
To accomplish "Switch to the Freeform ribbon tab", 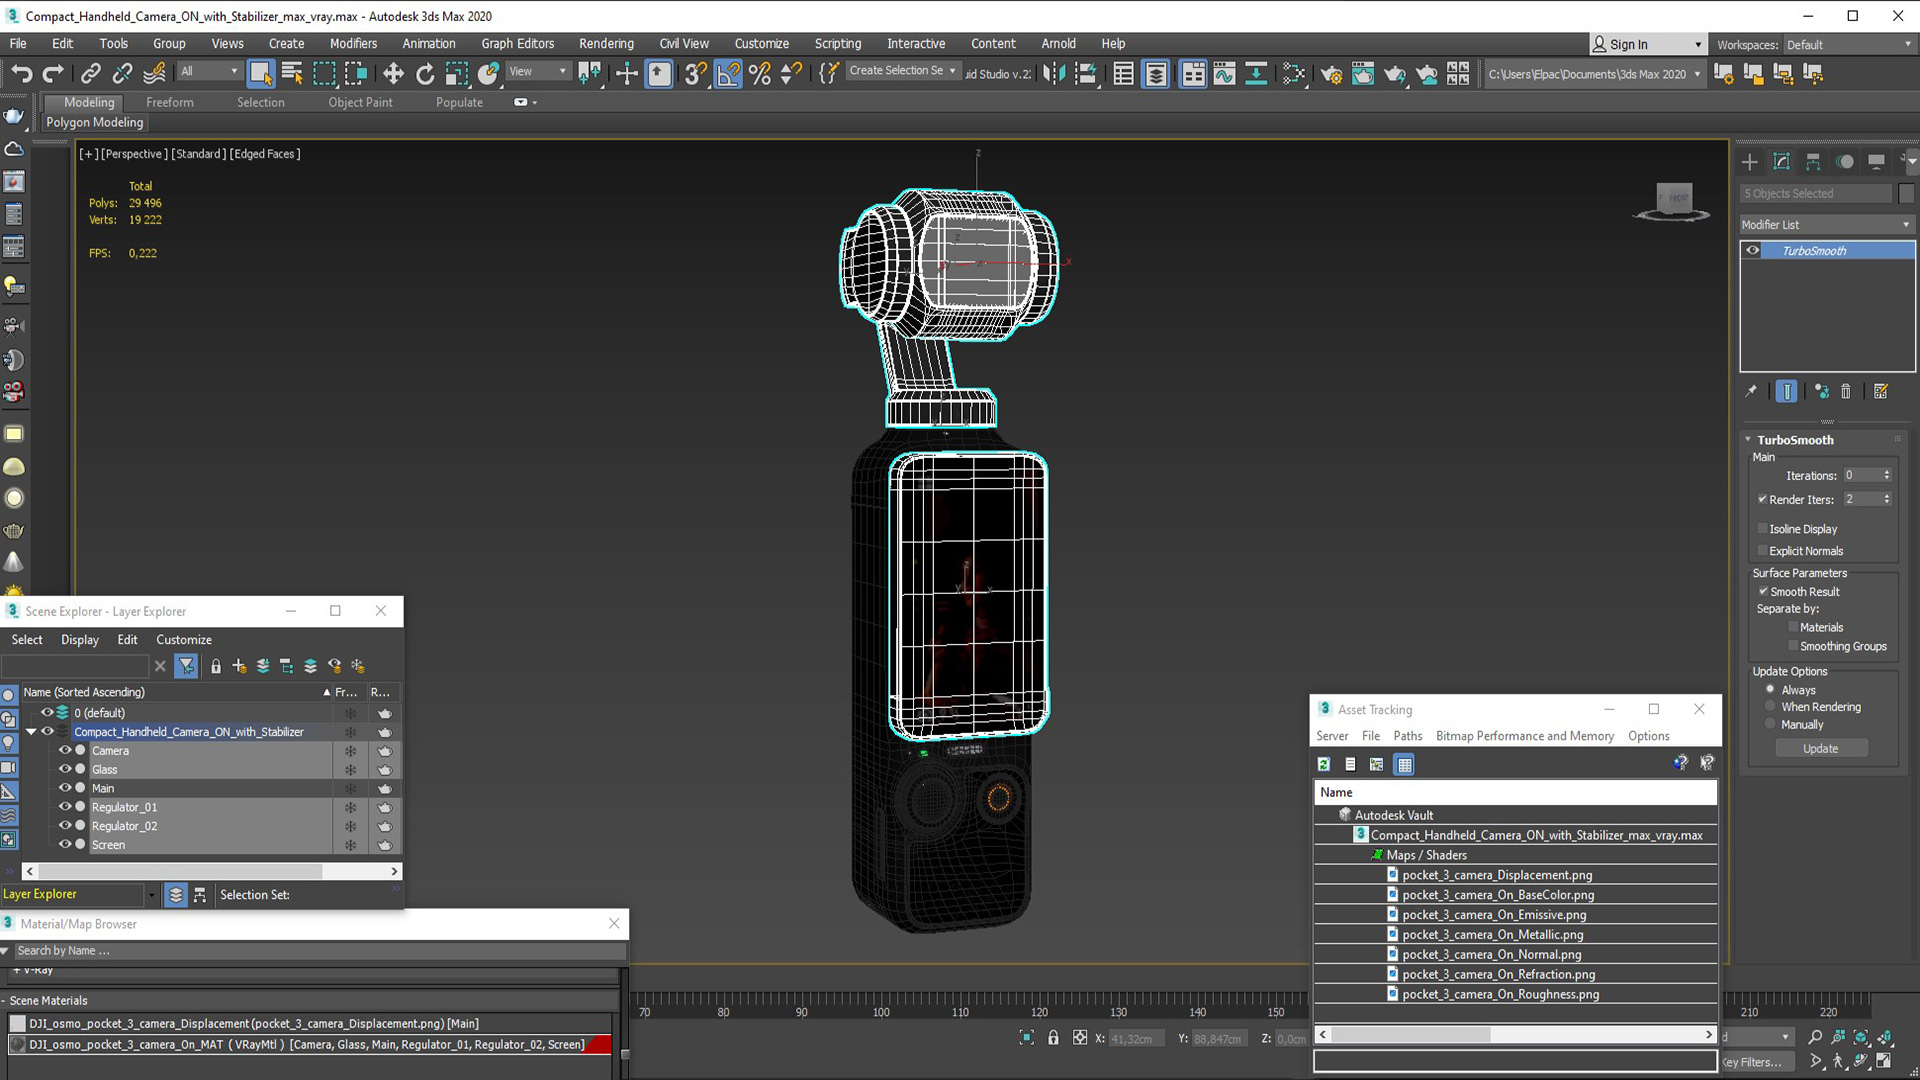I will point(170,102).
